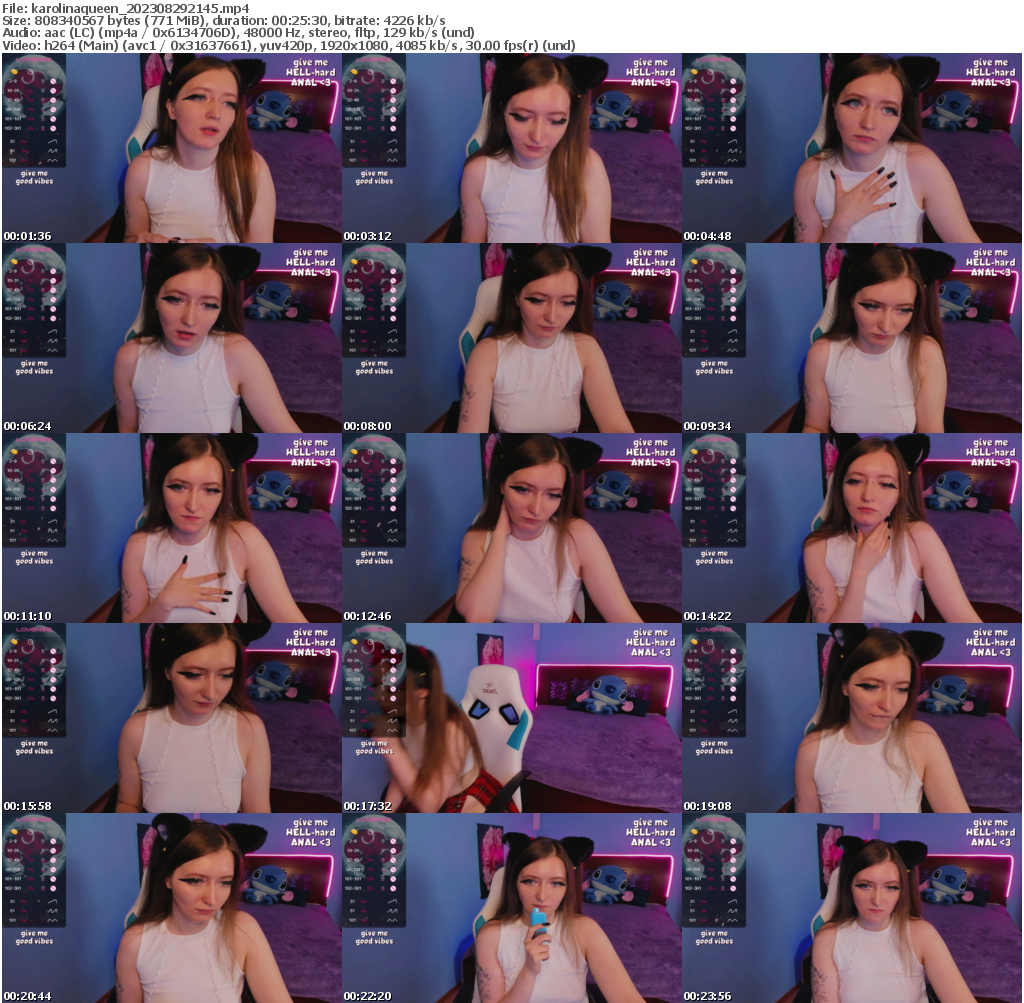Click the 00:09:34 video frame
This screenshot has width=1024, height=1003.
(x=852, y=338)
